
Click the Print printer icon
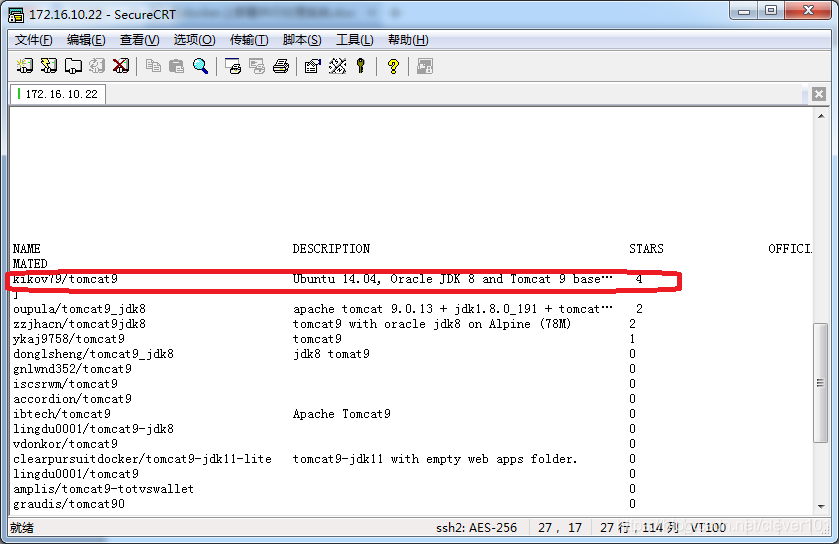point(281,66)
